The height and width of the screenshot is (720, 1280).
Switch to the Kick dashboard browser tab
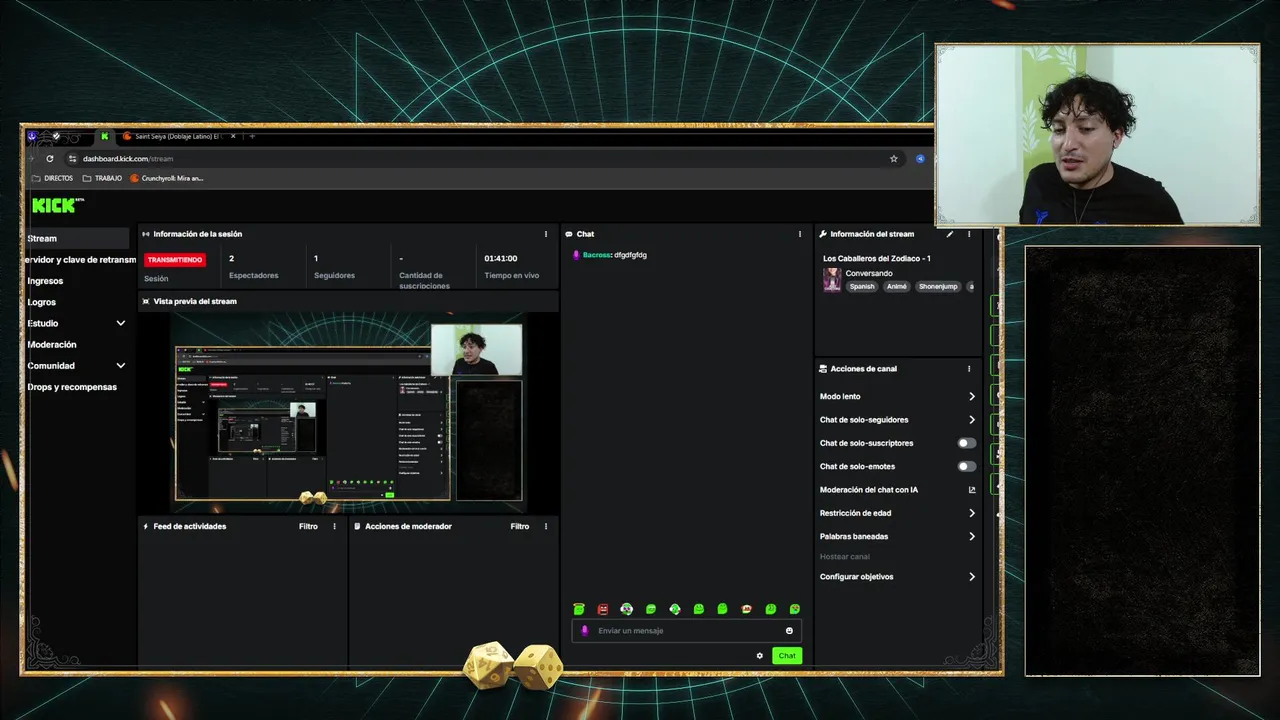click(x=104, y=136)
